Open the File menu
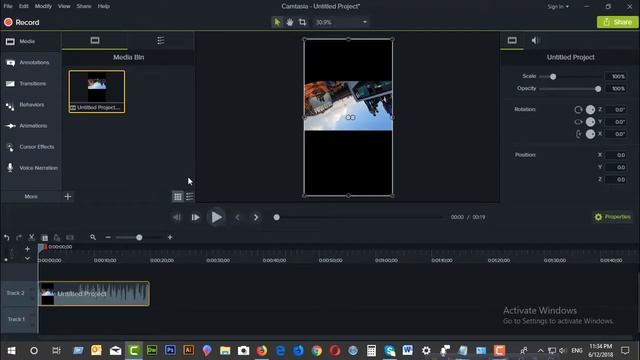Screen dimensions: 640x360 pyautogui.click(x=8, y=6)
